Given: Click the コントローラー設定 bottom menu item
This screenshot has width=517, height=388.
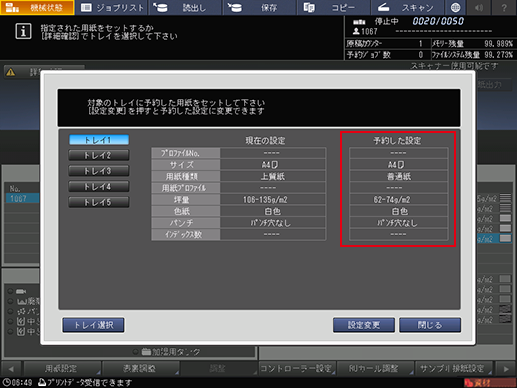Looking at the screenshot, I should pyautogui.click(x=297, y=369).
